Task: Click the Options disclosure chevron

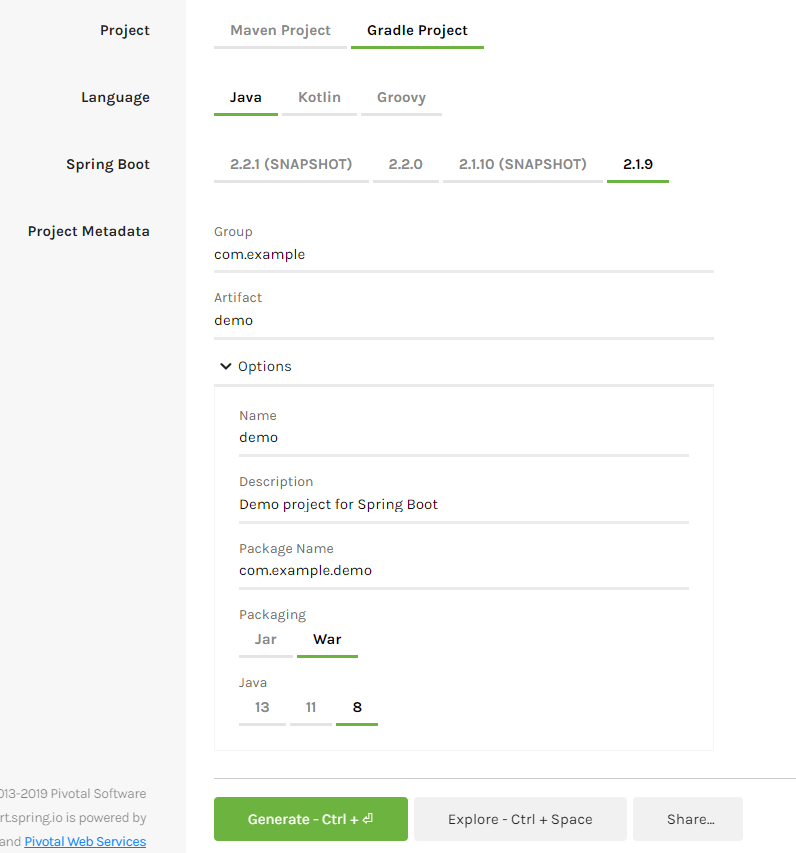Action: (x=226, y=366)
